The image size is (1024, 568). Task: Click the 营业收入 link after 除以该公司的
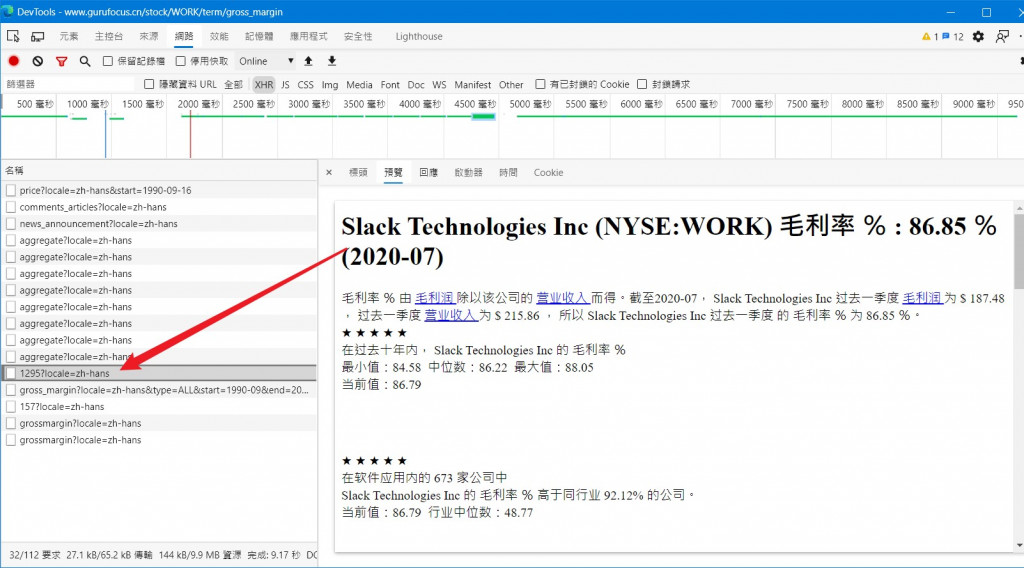563,298
